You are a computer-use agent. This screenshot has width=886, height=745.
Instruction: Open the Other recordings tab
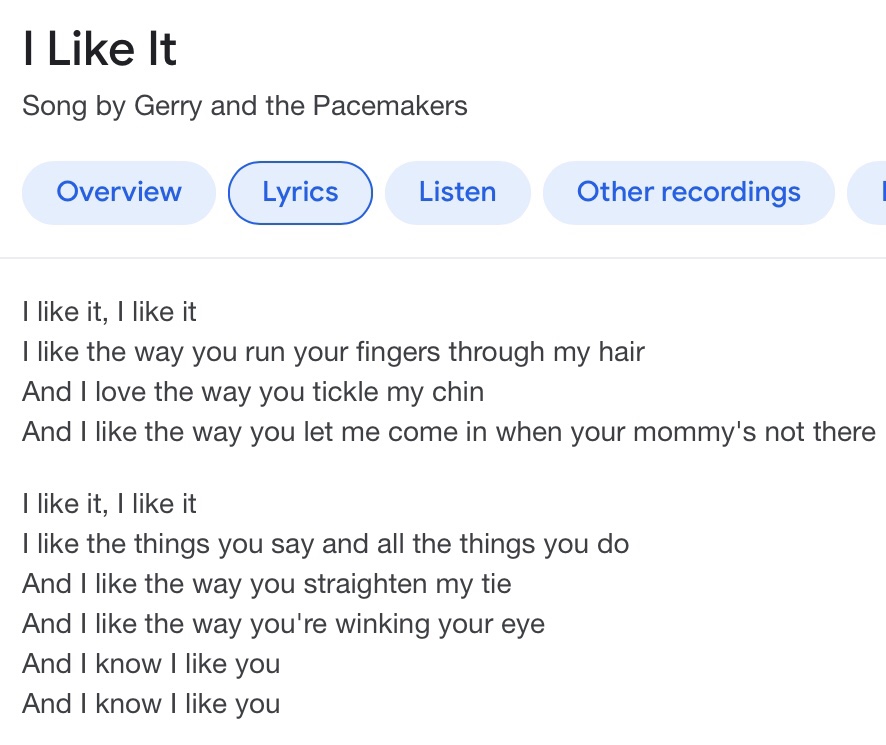point(688,192)
